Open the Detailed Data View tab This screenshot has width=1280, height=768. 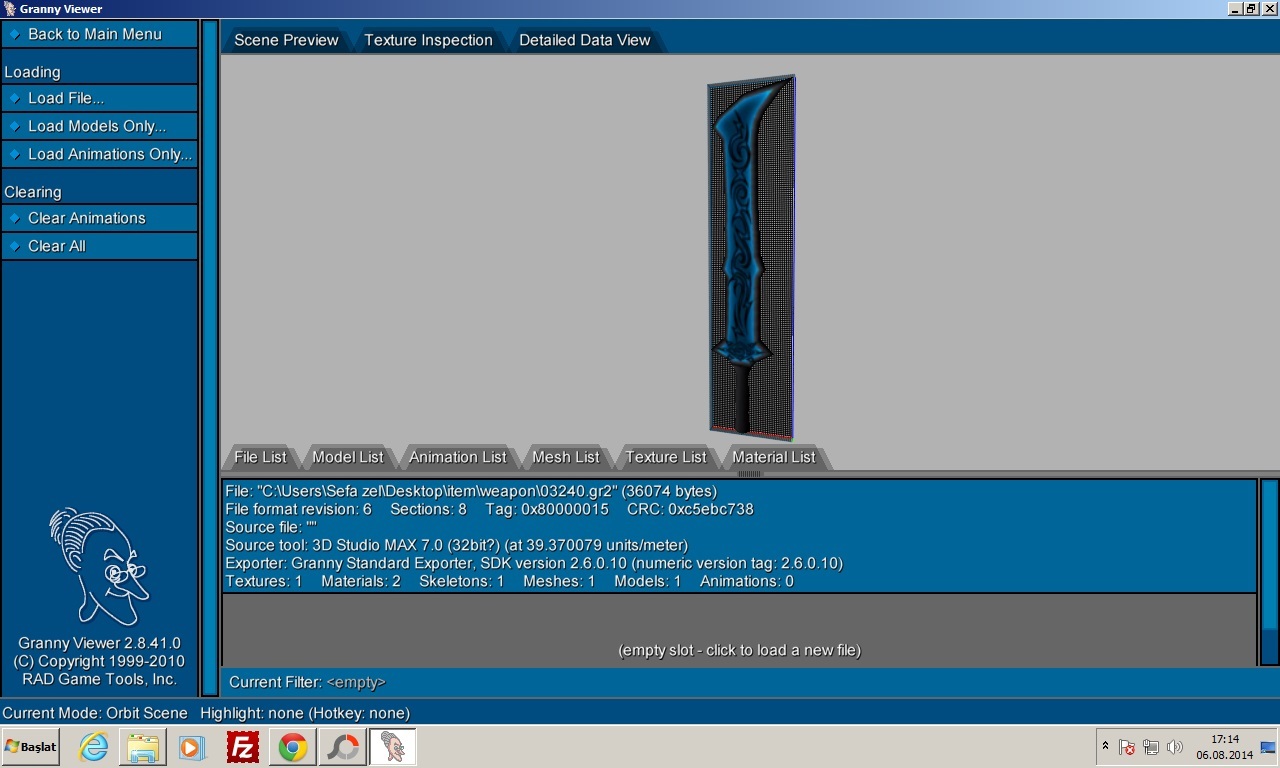pyautogui.click(x=584, y=40)
